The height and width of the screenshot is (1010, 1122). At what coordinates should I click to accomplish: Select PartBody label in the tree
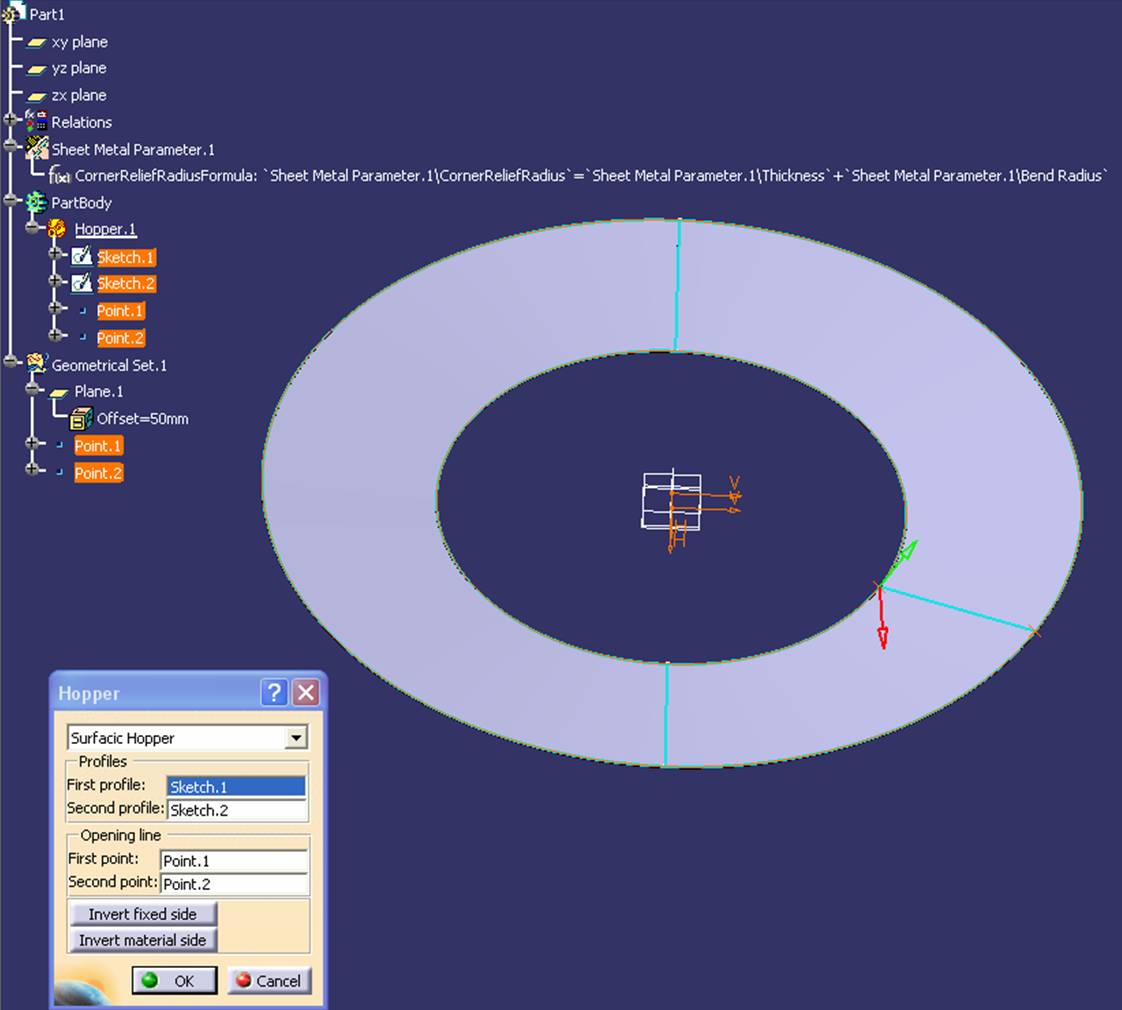point(82,203)
